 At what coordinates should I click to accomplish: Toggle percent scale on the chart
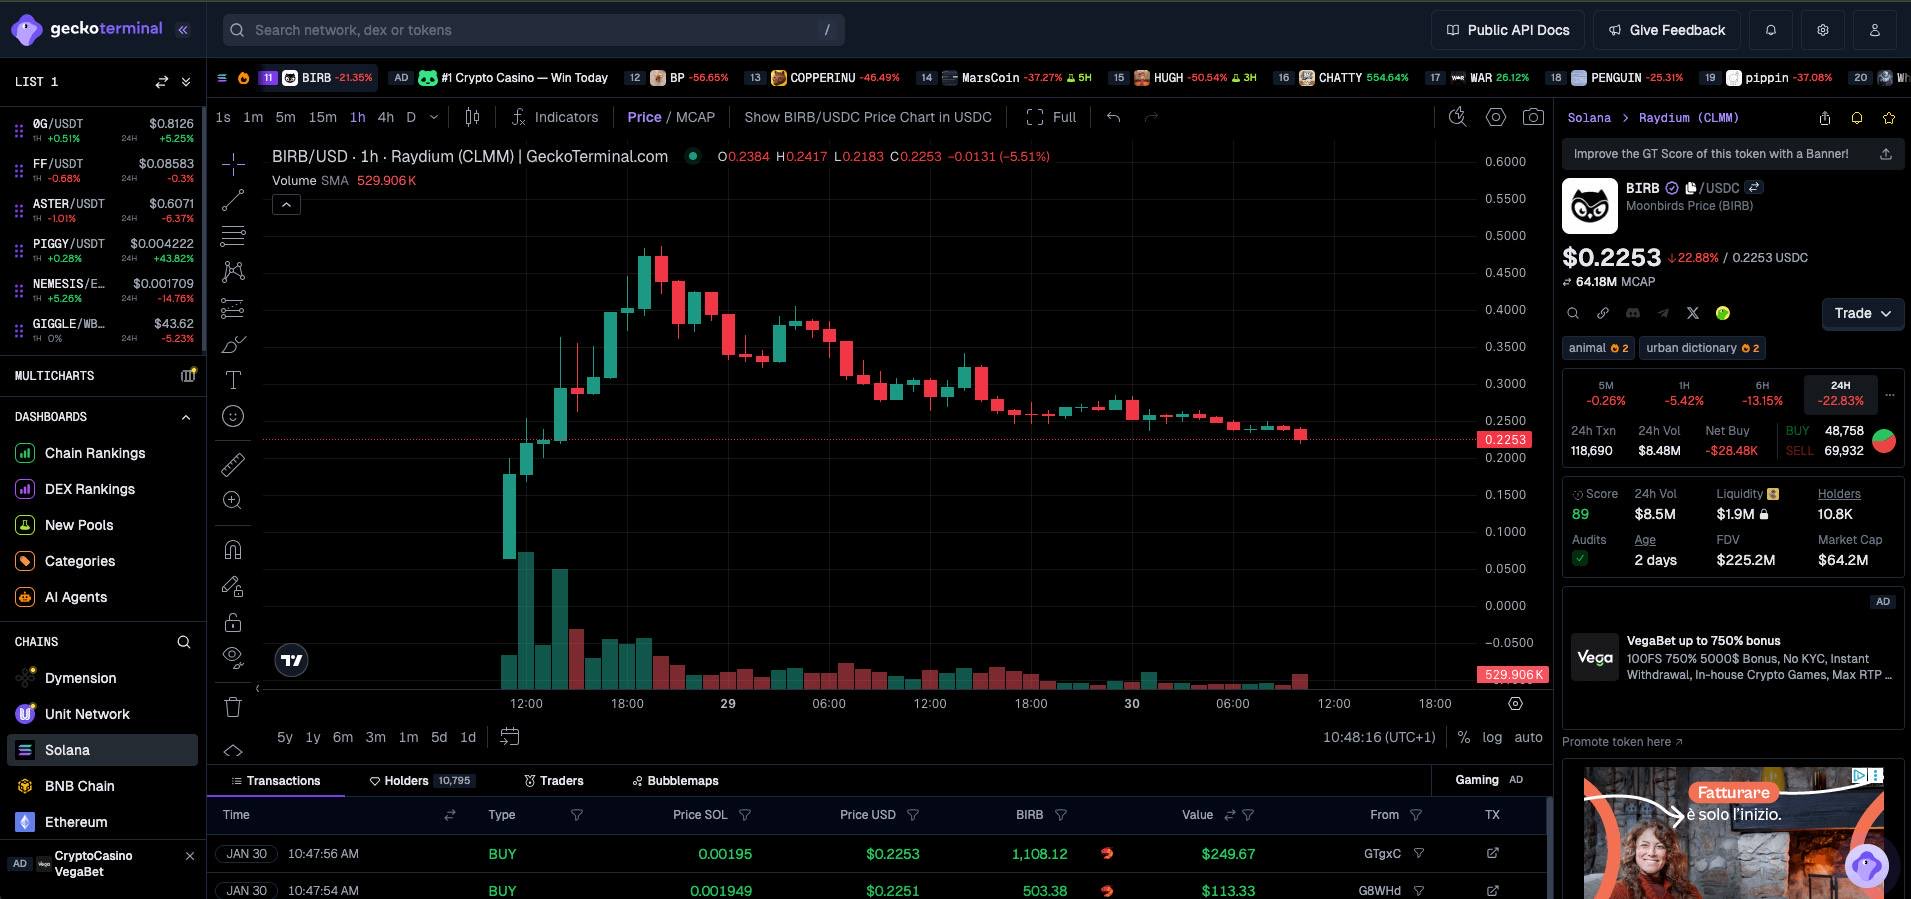(1464, 737)
